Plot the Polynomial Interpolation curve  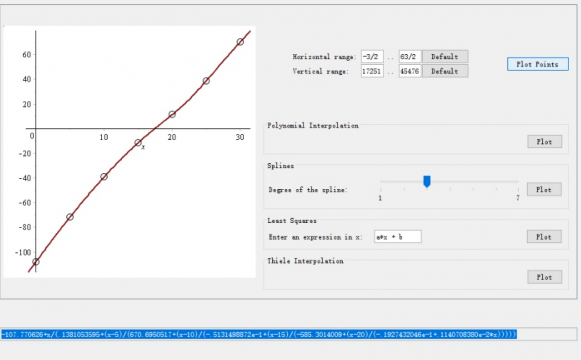coord(544,141)
